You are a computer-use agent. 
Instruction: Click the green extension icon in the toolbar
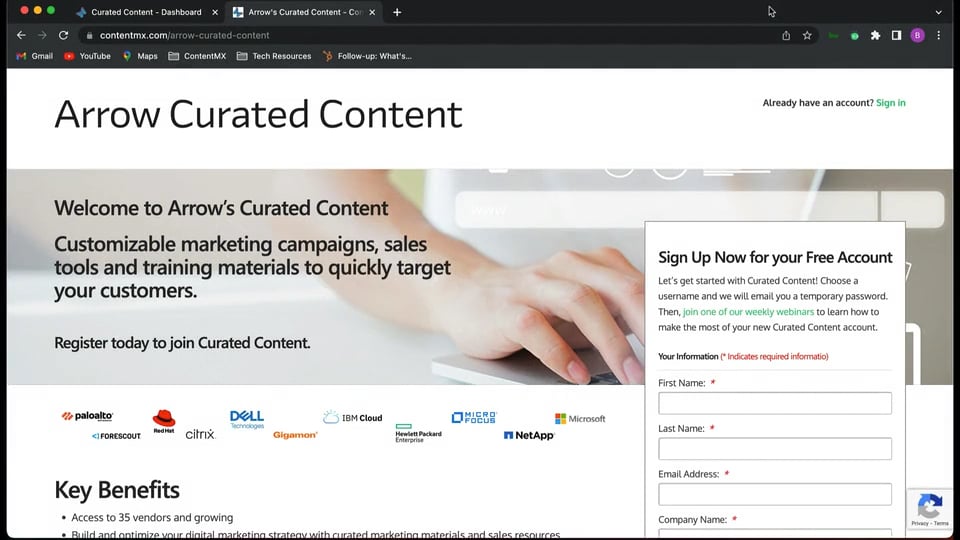tap(855, 36)
